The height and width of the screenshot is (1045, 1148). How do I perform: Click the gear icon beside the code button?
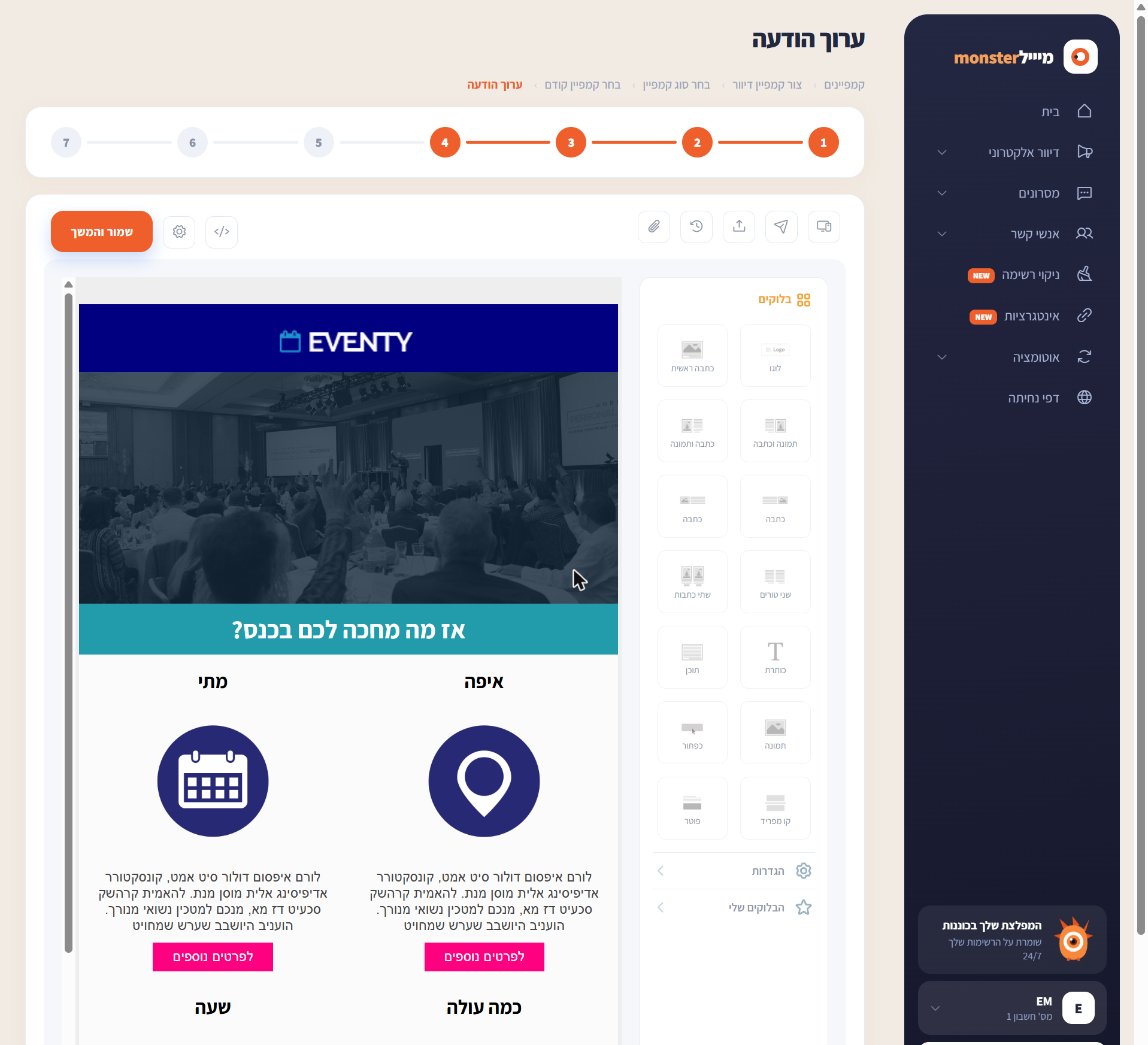pyautogui.click(x=179, y=232)
